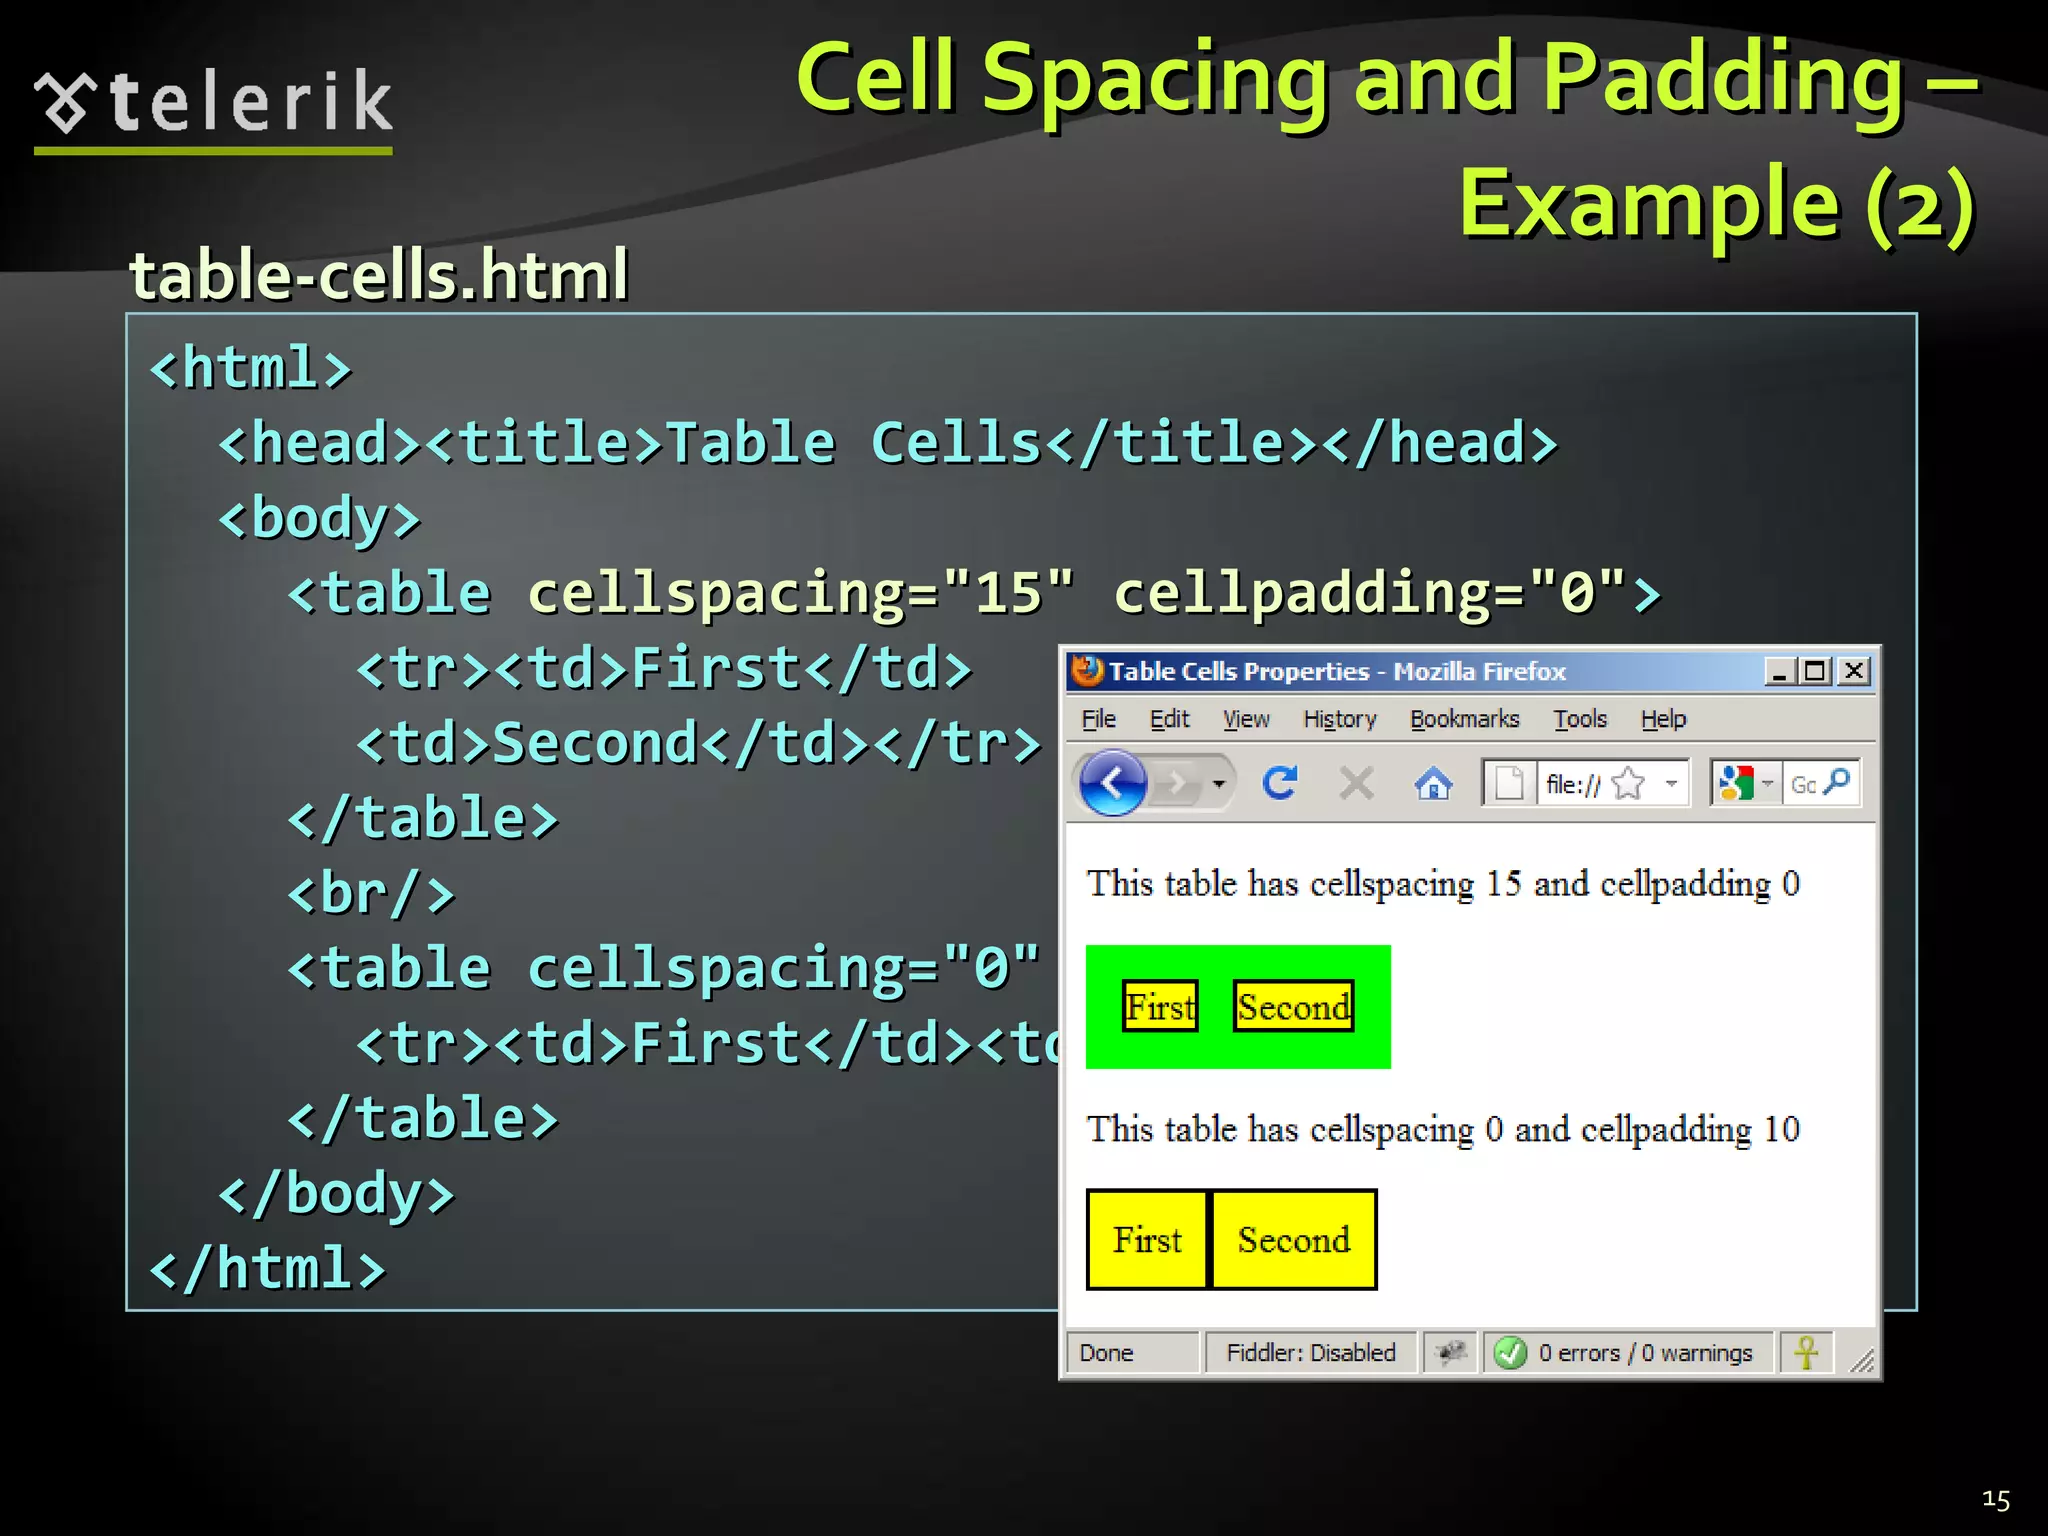Click the Reload page icon
The image size is (2048, 1536).
[1279, 783]
